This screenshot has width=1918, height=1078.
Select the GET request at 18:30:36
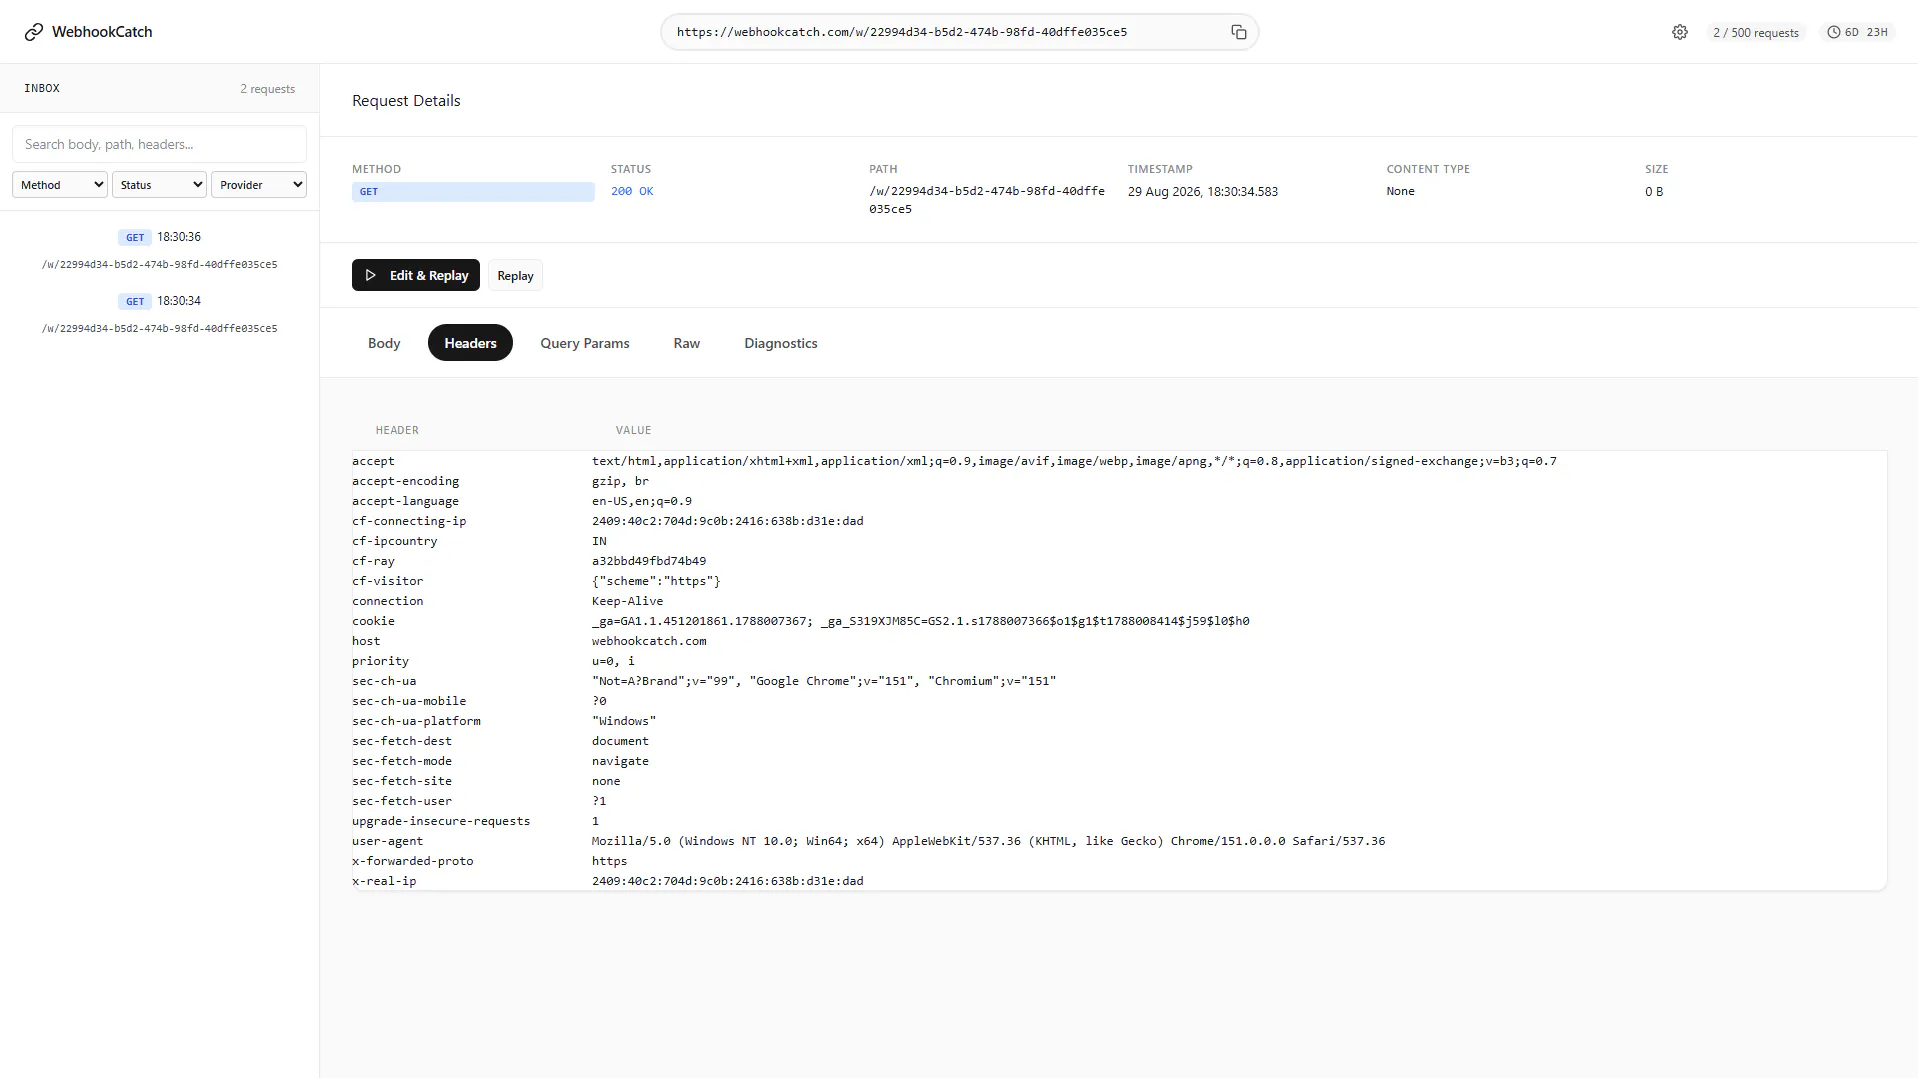click(x=160, y=250)
